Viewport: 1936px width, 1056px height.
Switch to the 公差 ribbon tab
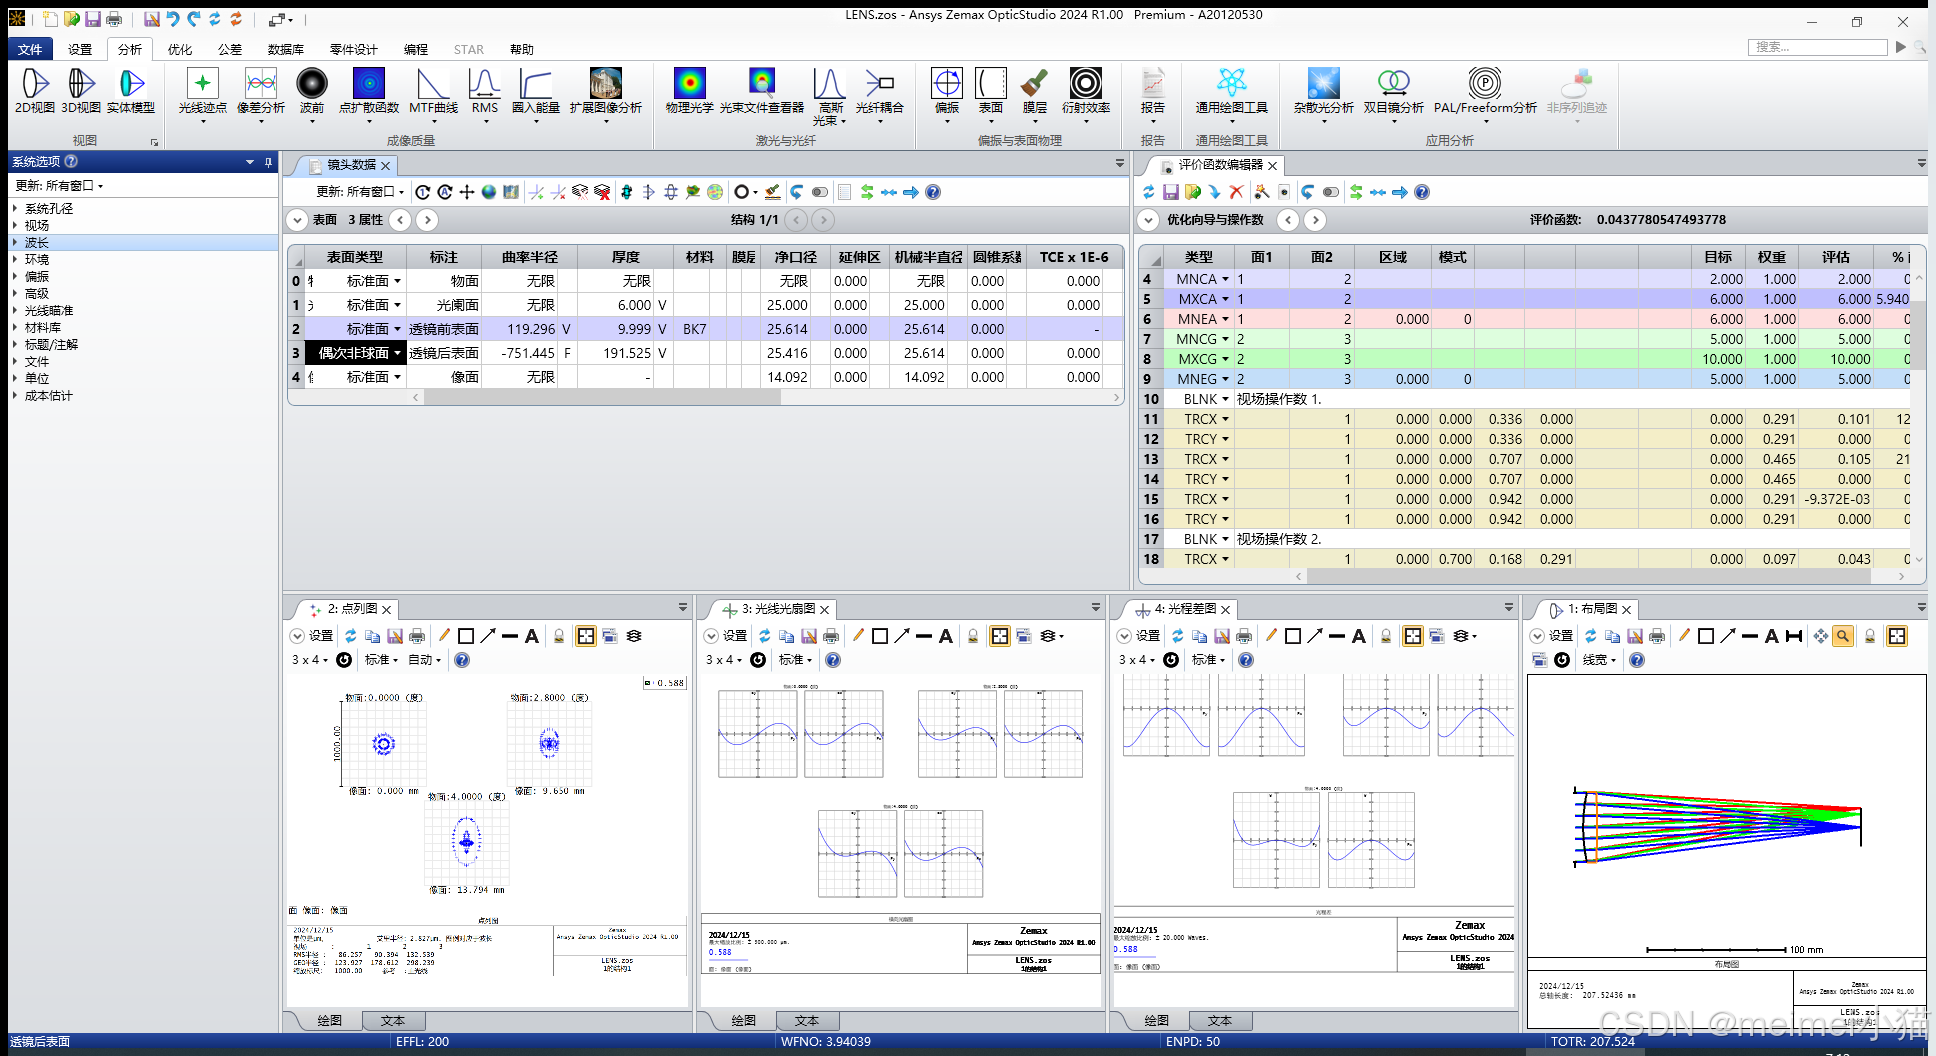click(230, 49)
